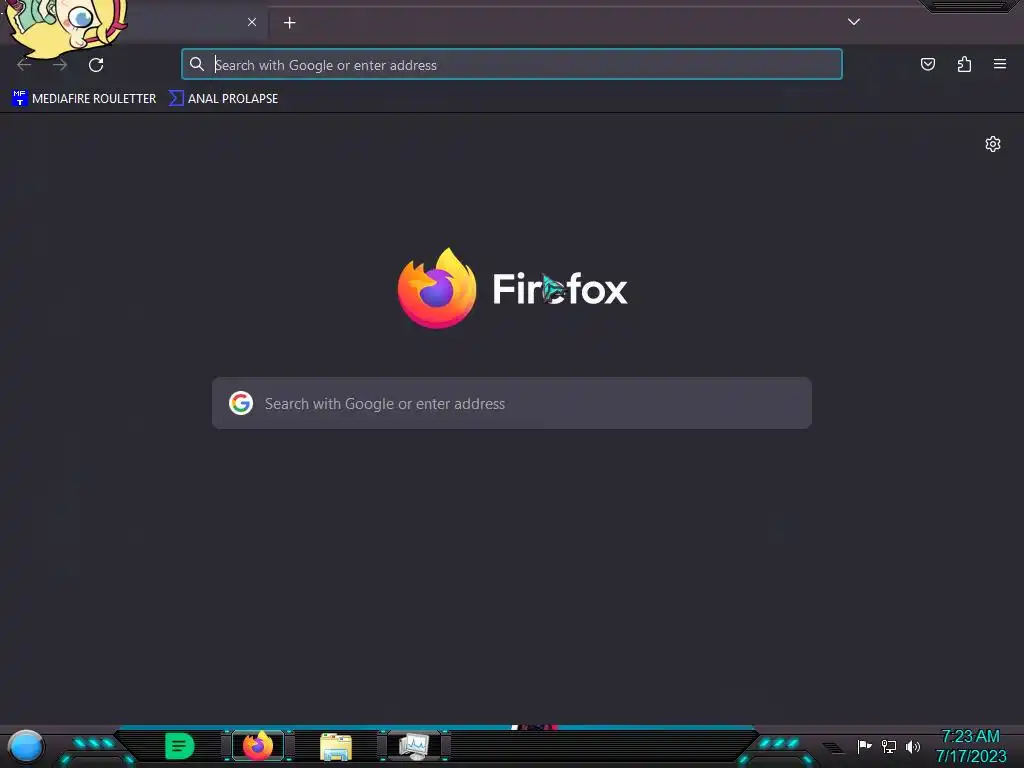Click the Google G icon in search box
Viewport: 1024px width, 768px height.
[x=241, y=403]
